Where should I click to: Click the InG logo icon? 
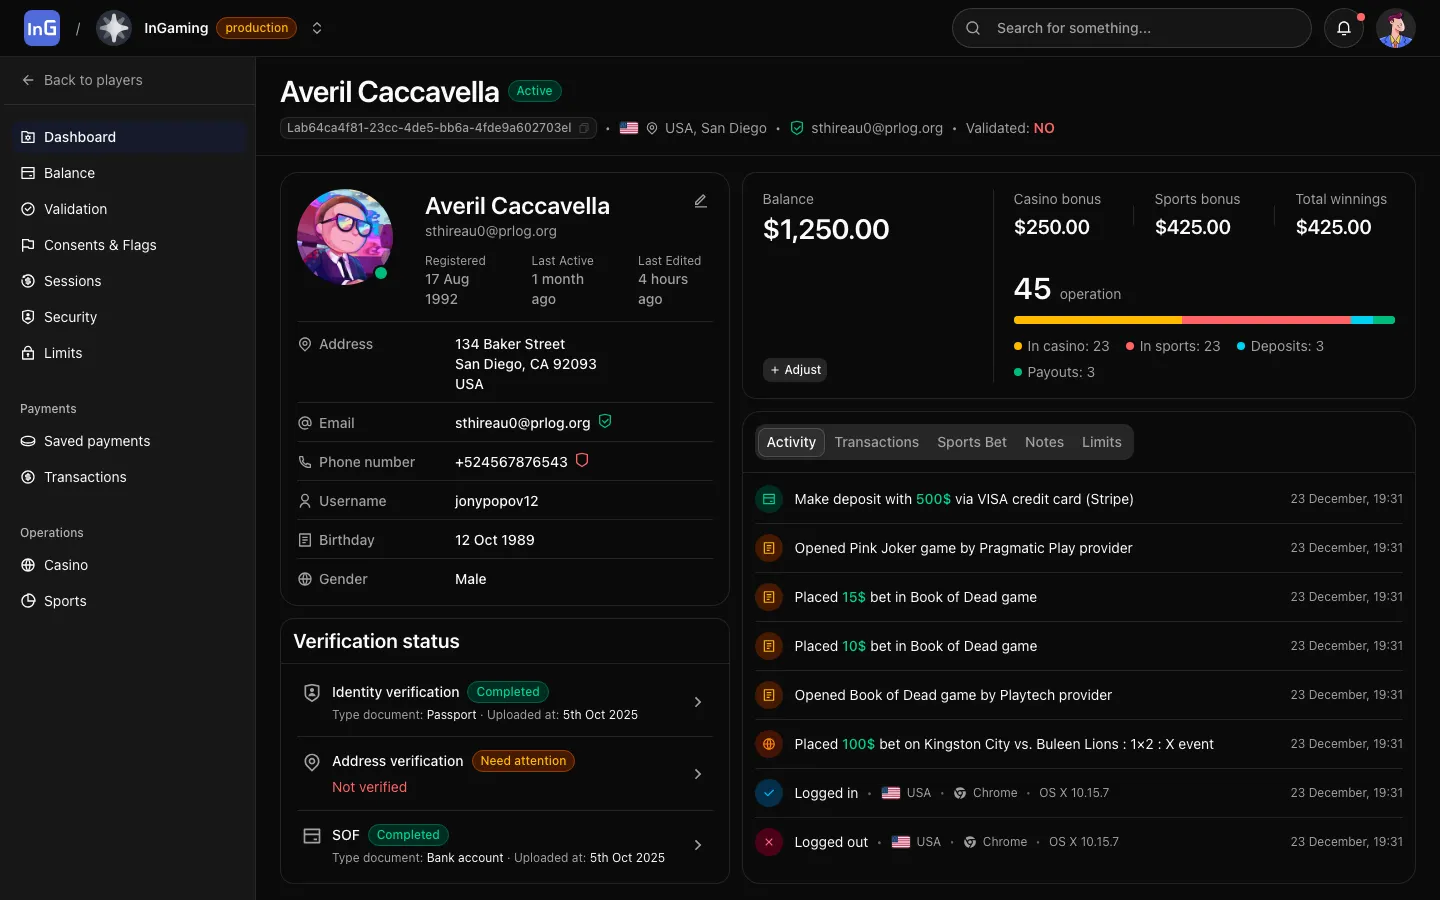pyautogui.click(x=42, y=28)
